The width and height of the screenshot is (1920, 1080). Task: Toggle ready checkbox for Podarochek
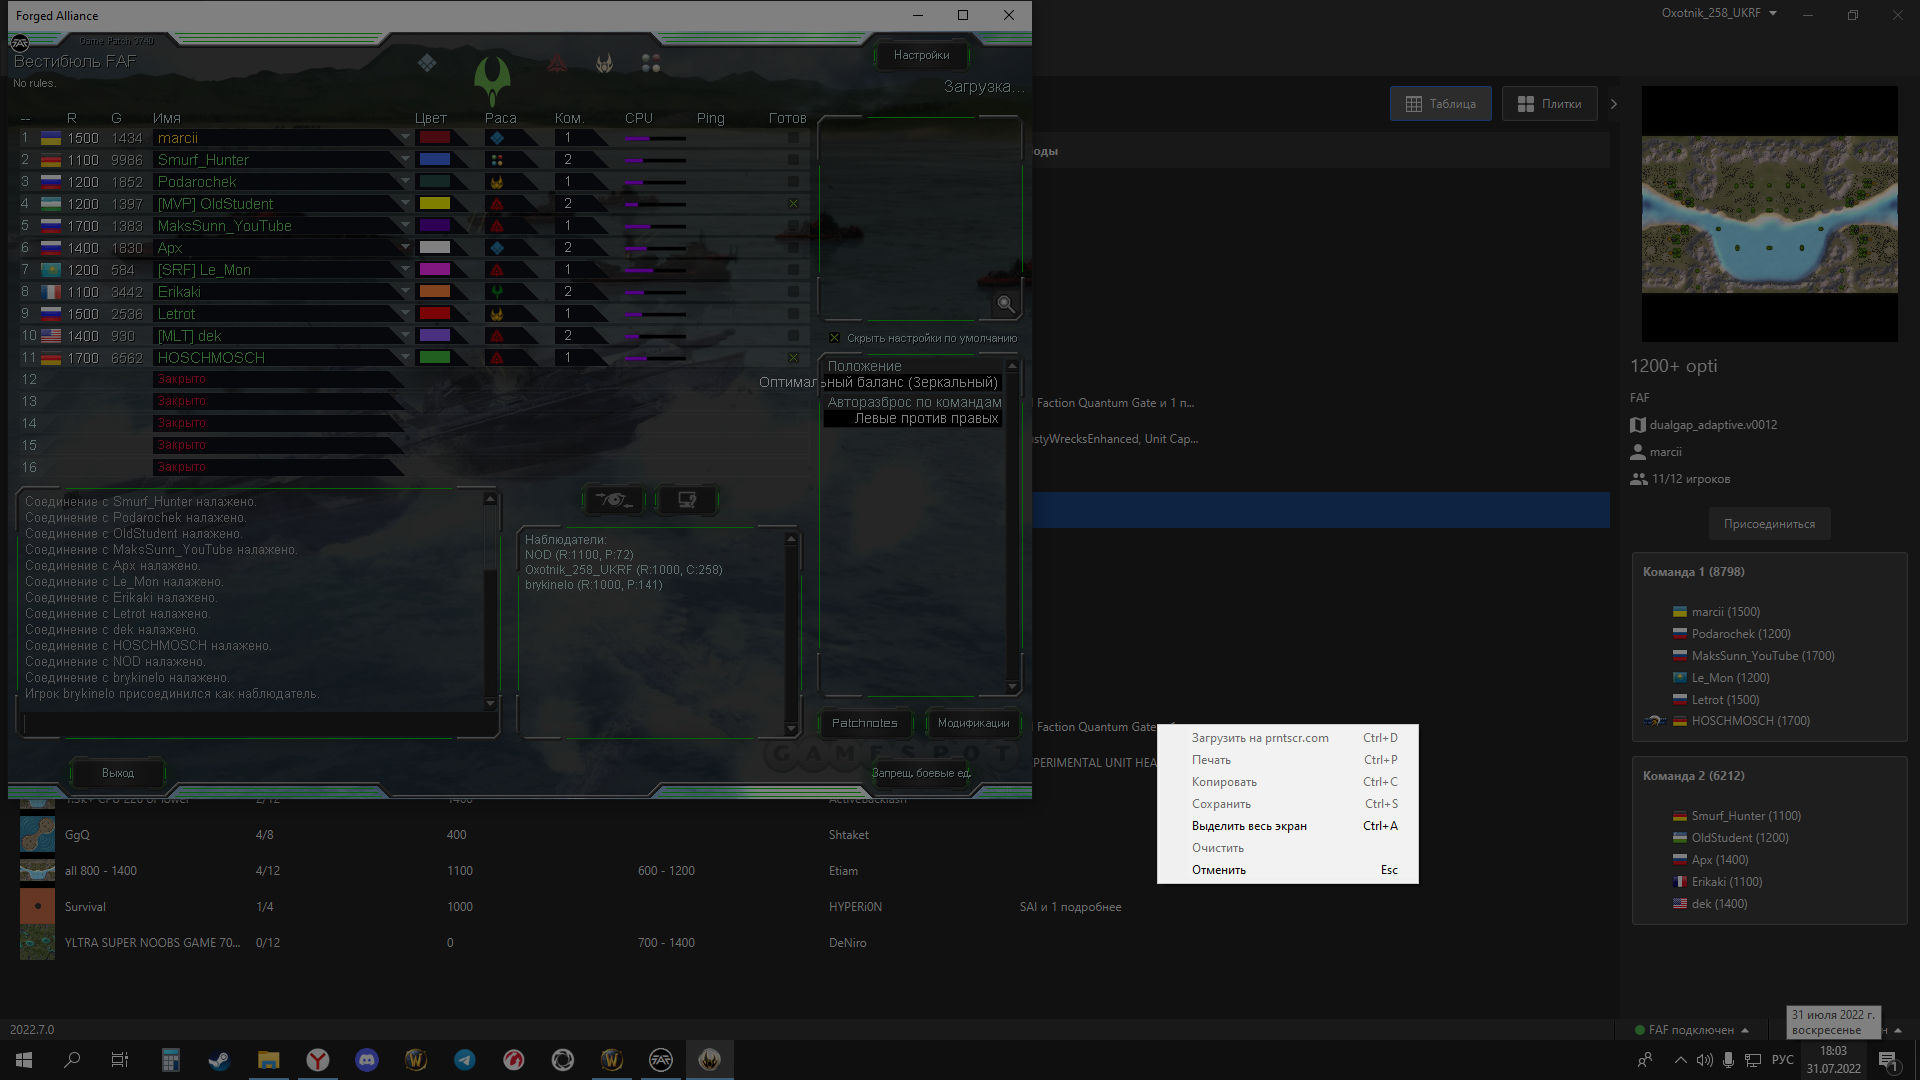793,182
